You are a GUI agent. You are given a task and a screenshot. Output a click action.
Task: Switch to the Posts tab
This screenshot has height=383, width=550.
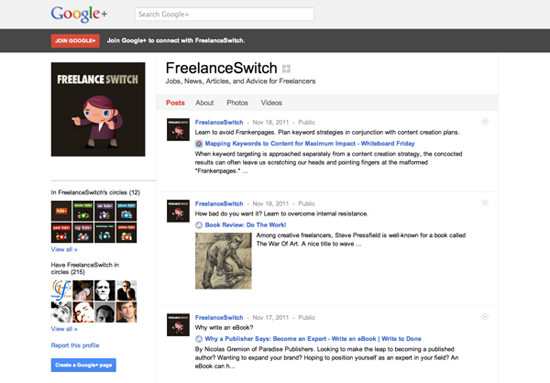click(175, 103)
